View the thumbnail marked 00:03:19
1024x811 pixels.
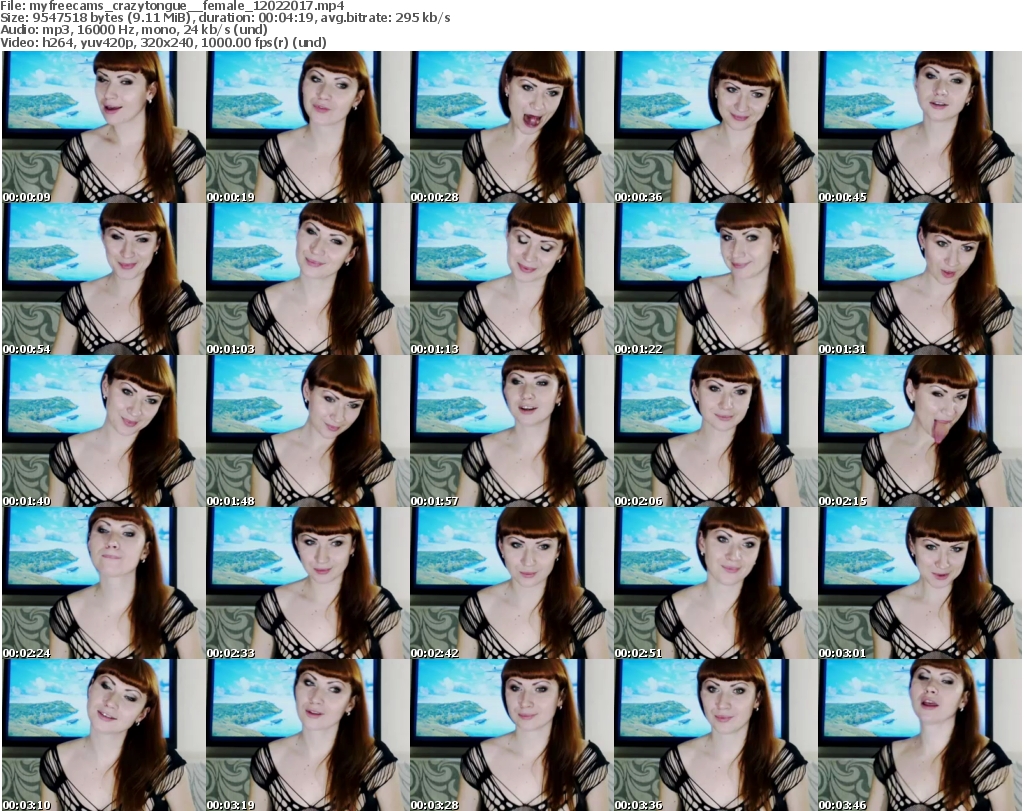click(x=308, y=735)
